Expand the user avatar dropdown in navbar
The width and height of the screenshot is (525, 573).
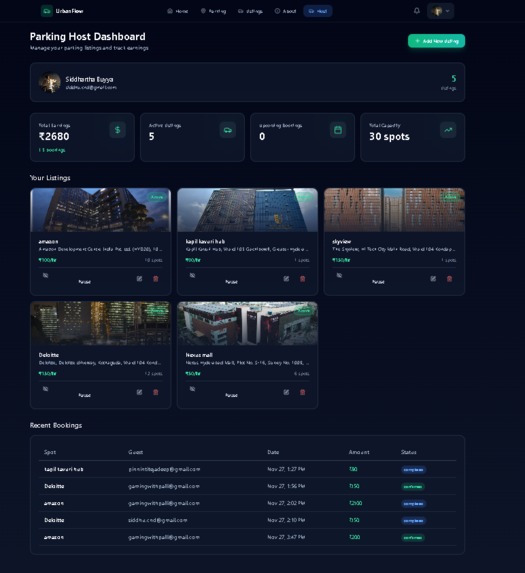point(441,11)
